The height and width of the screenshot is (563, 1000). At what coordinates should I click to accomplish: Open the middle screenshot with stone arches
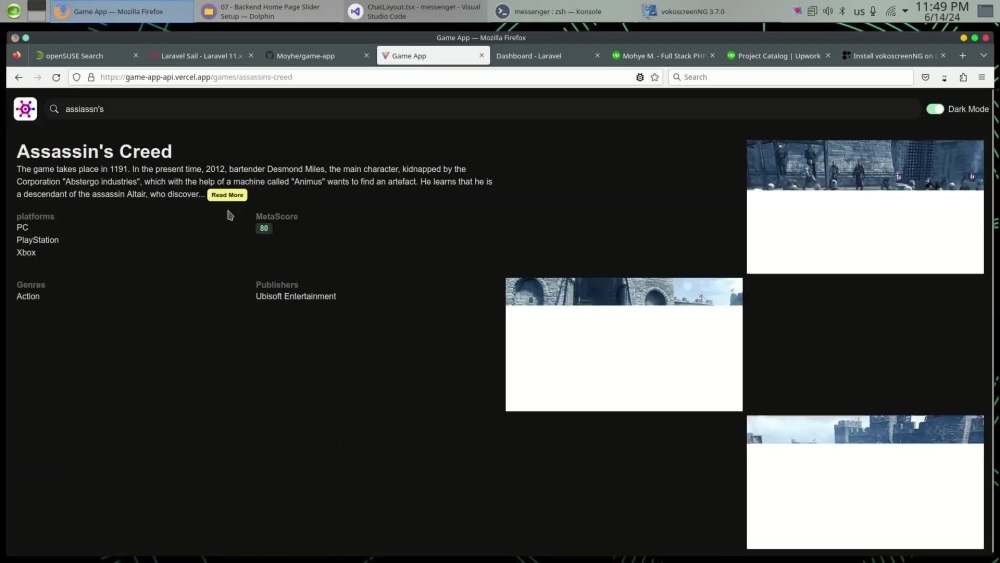pos(624,344)
